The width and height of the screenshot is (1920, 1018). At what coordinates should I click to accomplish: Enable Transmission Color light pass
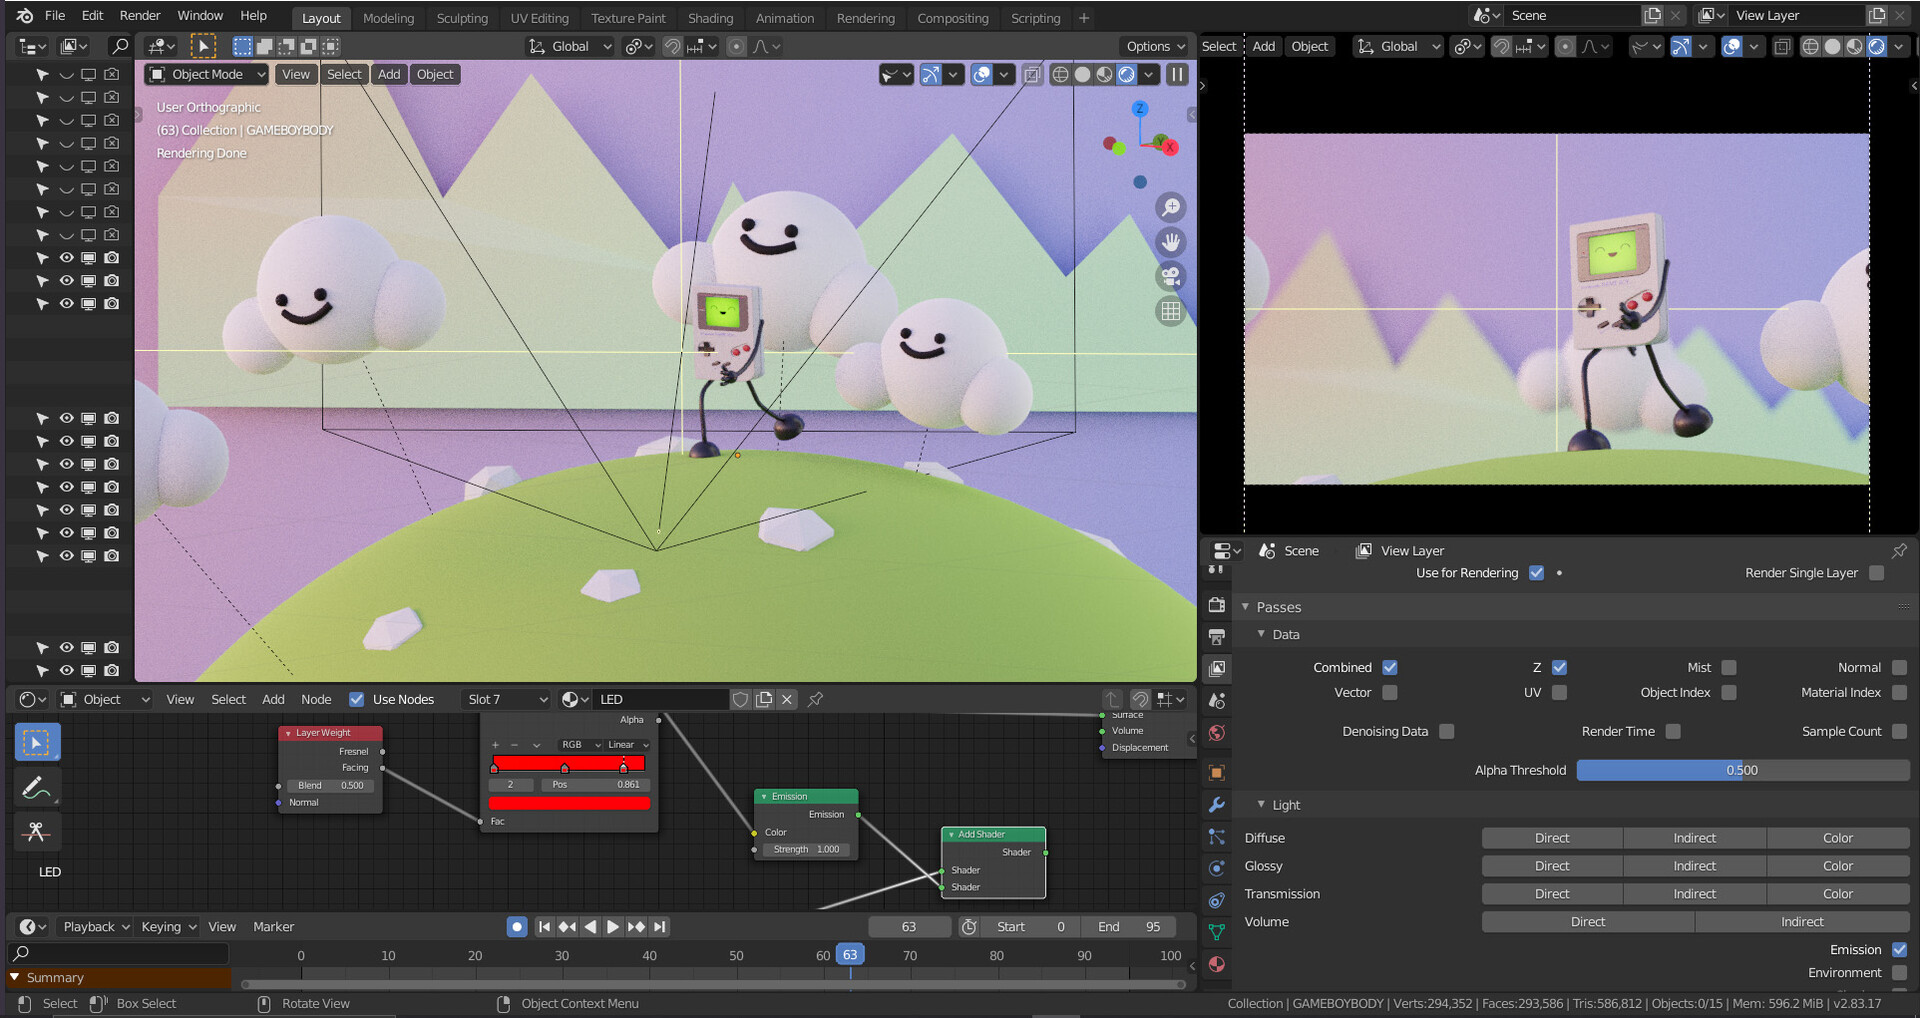[x=1838, y=894]
